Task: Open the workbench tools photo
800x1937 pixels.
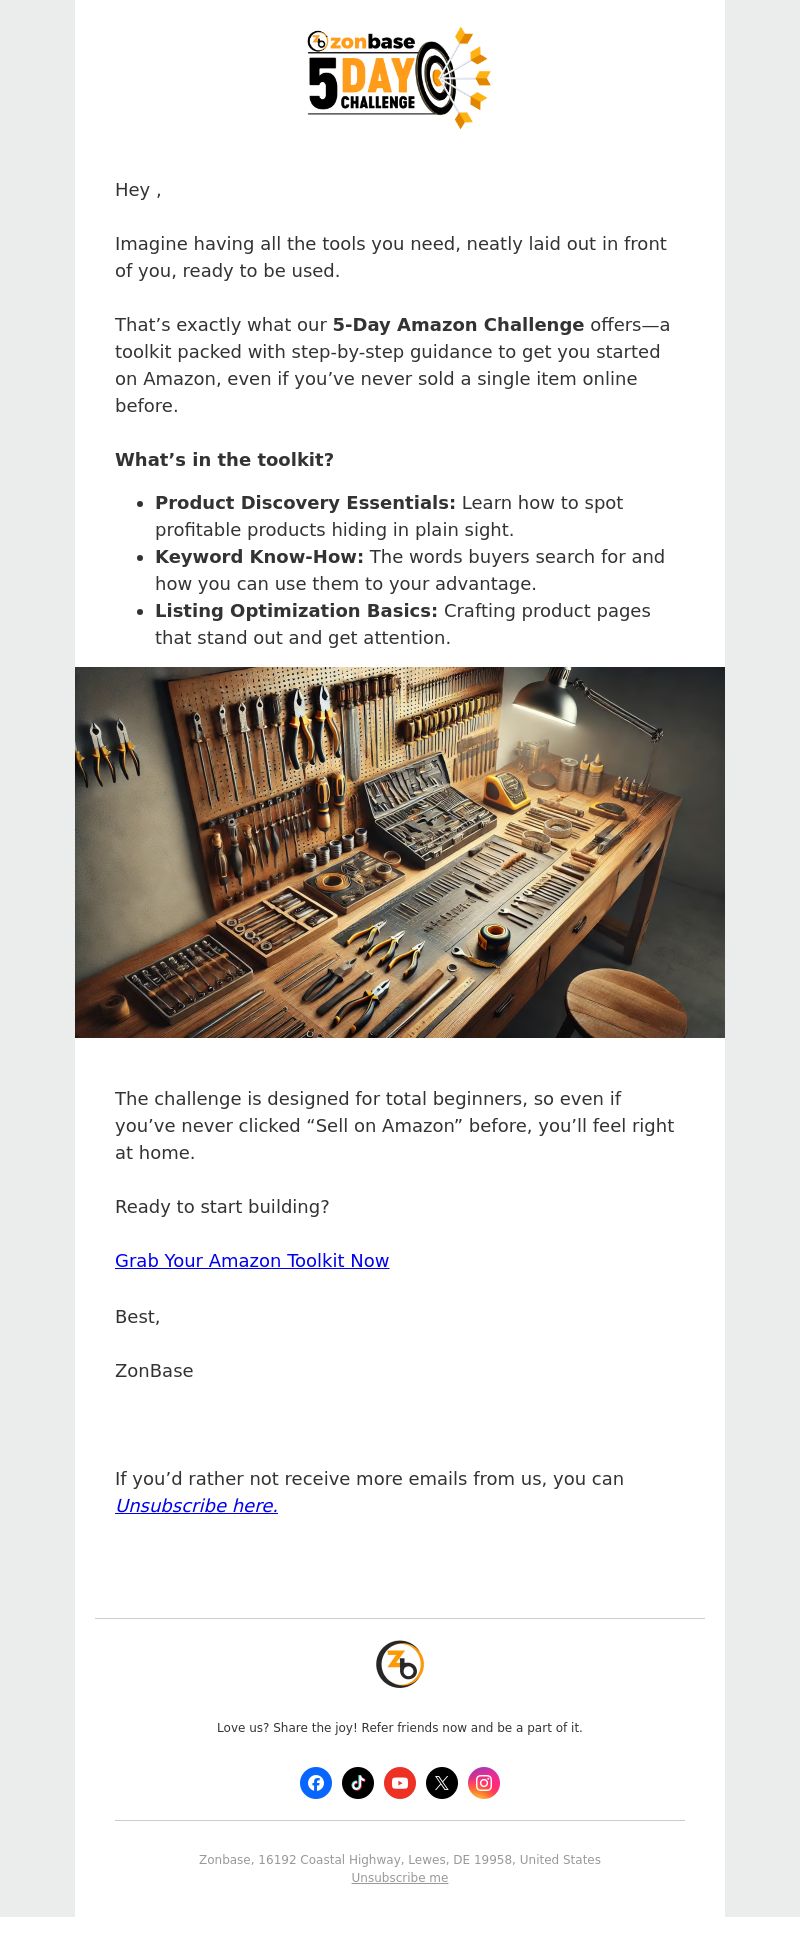Action: 400,852
